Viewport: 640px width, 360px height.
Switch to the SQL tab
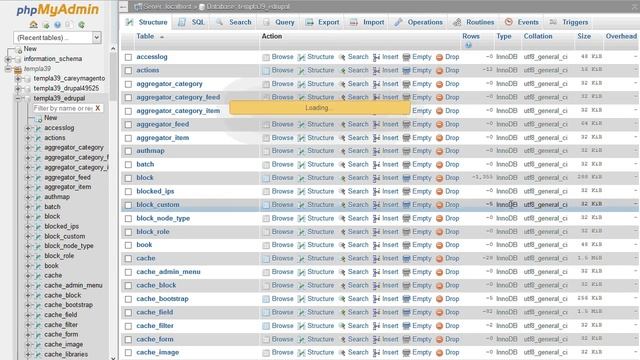point(191,22)
